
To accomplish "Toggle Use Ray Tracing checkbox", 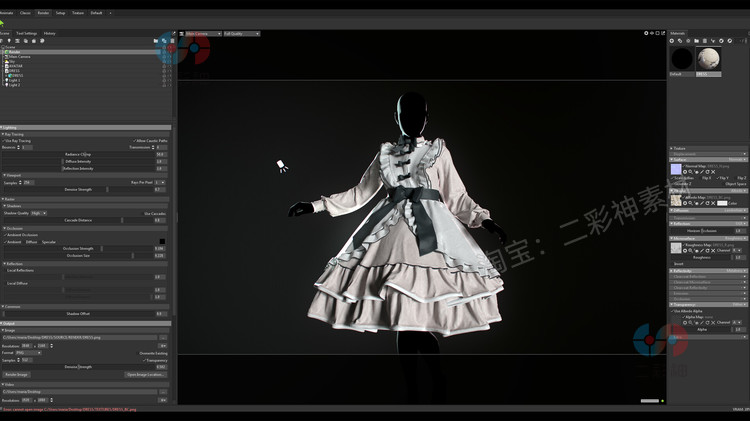I will [17, 141].
